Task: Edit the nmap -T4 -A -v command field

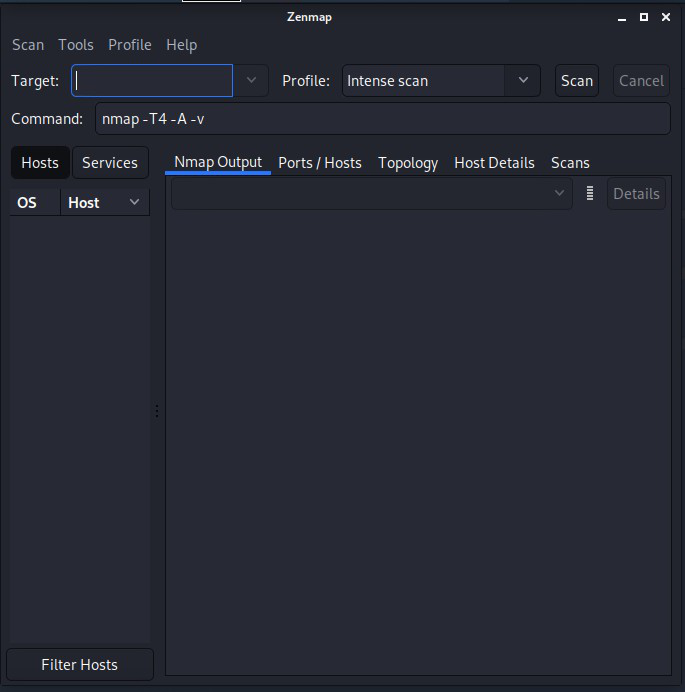Action: tap(383, 119)
